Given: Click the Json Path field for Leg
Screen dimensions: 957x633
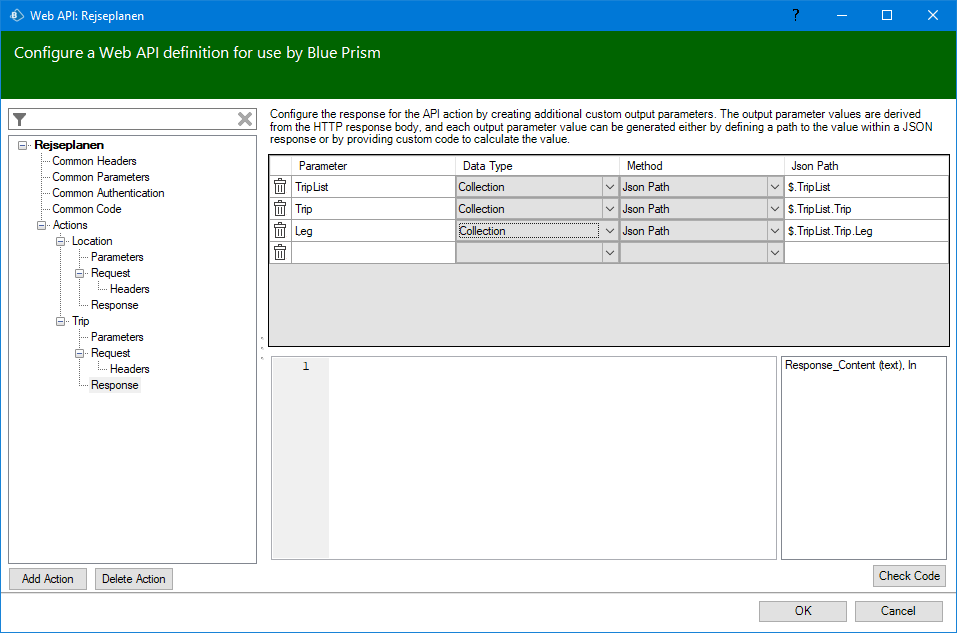Looking at the screenshot, I should click(865, 230).
